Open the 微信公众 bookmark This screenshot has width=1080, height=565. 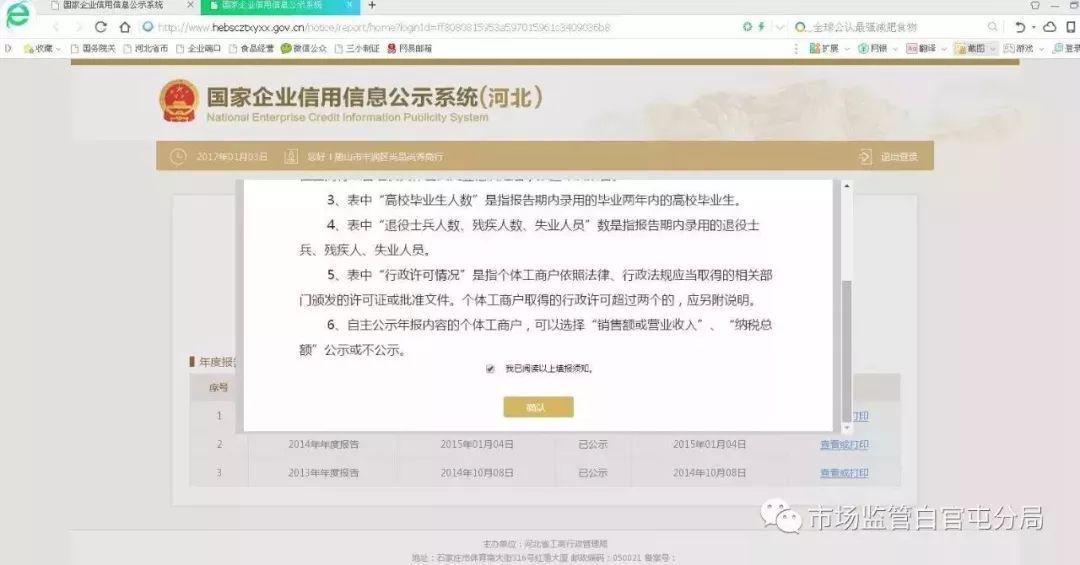point(304,48)
